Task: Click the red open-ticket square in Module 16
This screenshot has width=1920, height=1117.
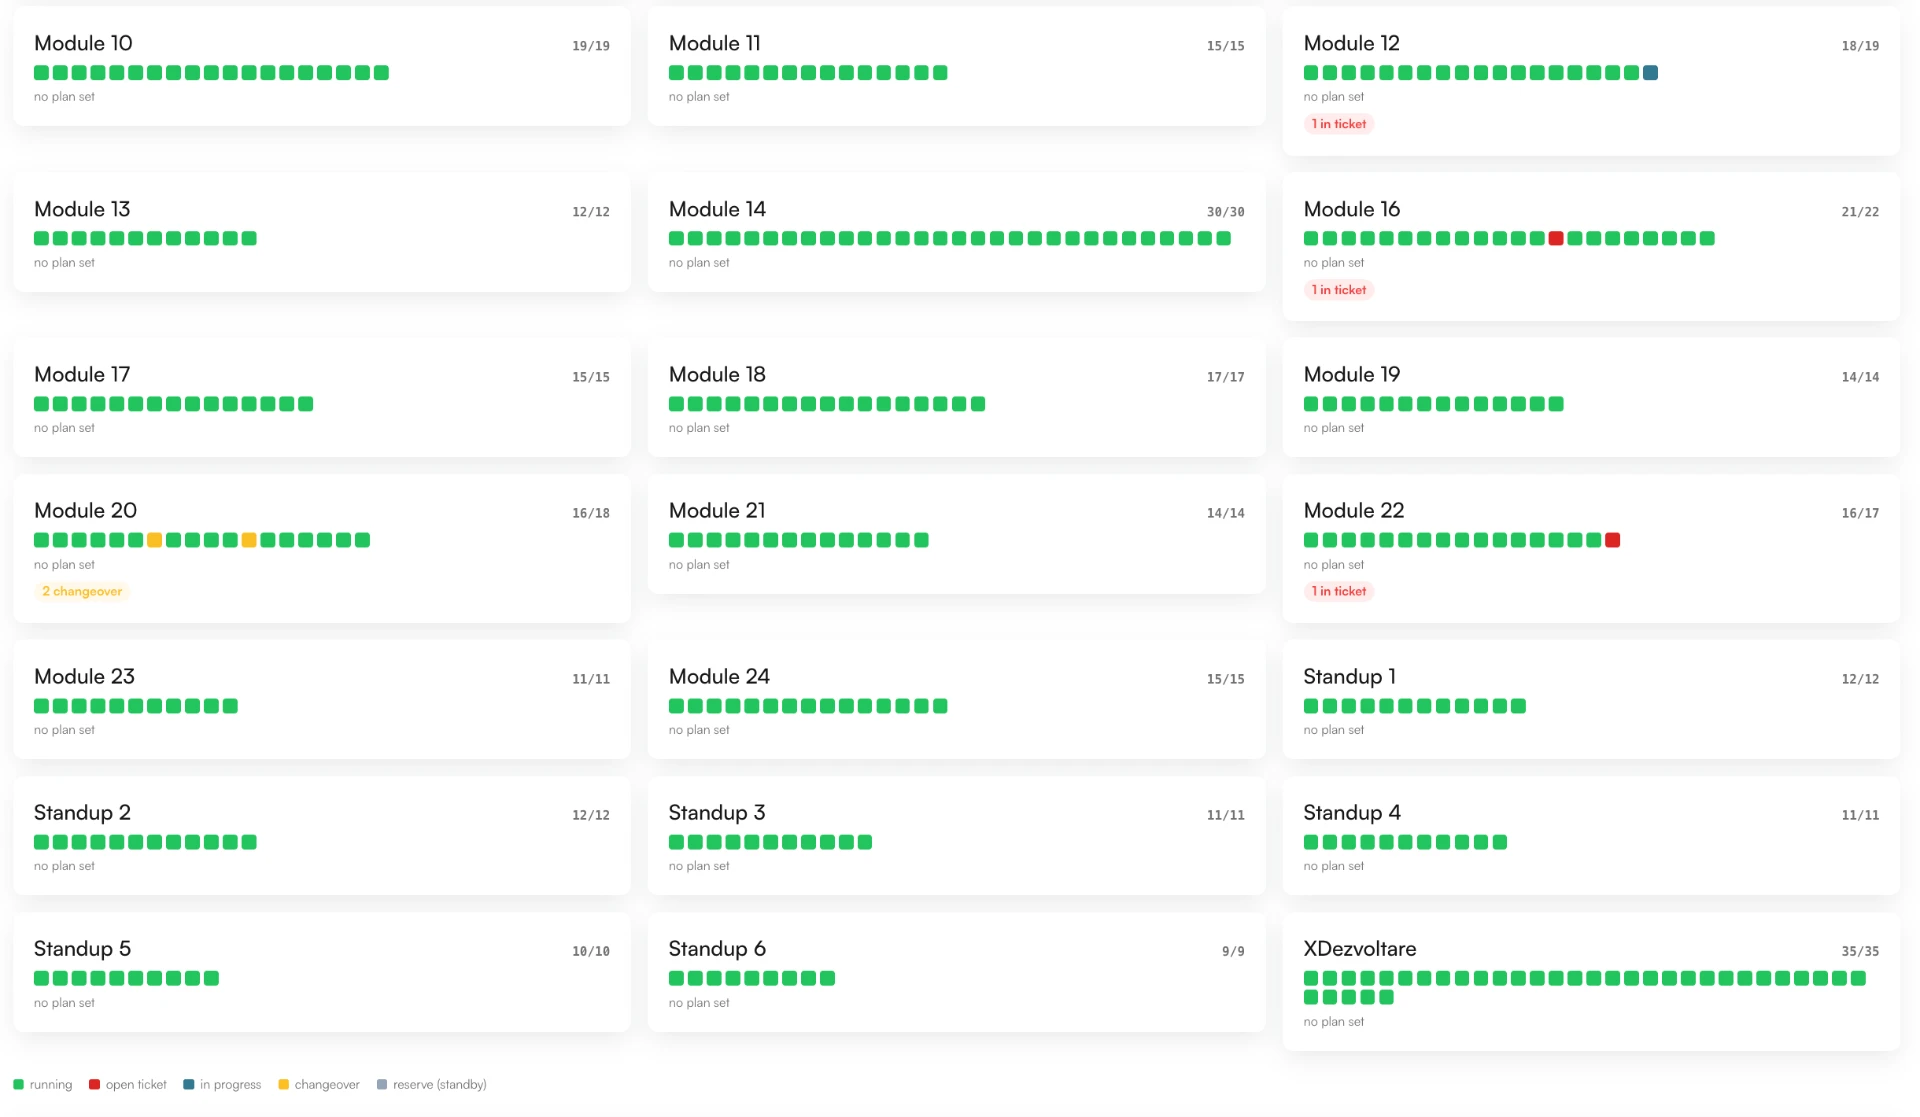Action: (1556, 238)
